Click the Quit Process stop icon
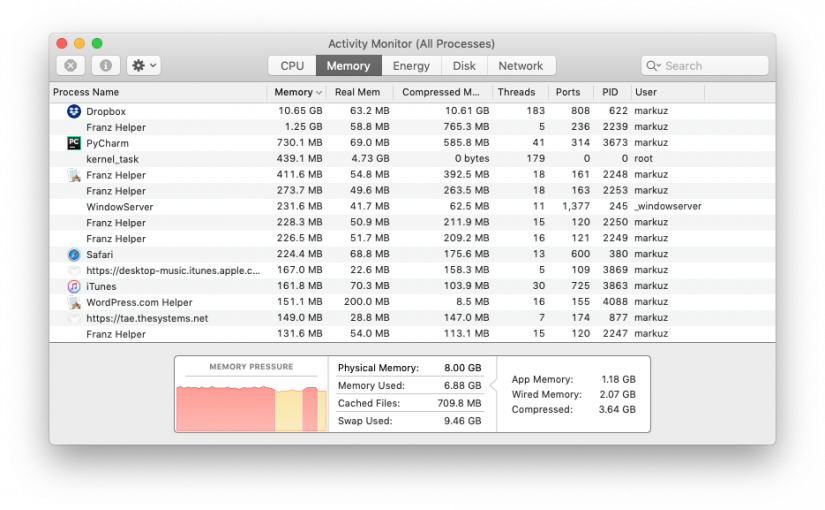Image resolution: width=825 pixels, height=510 pixels. pos(71,65)
